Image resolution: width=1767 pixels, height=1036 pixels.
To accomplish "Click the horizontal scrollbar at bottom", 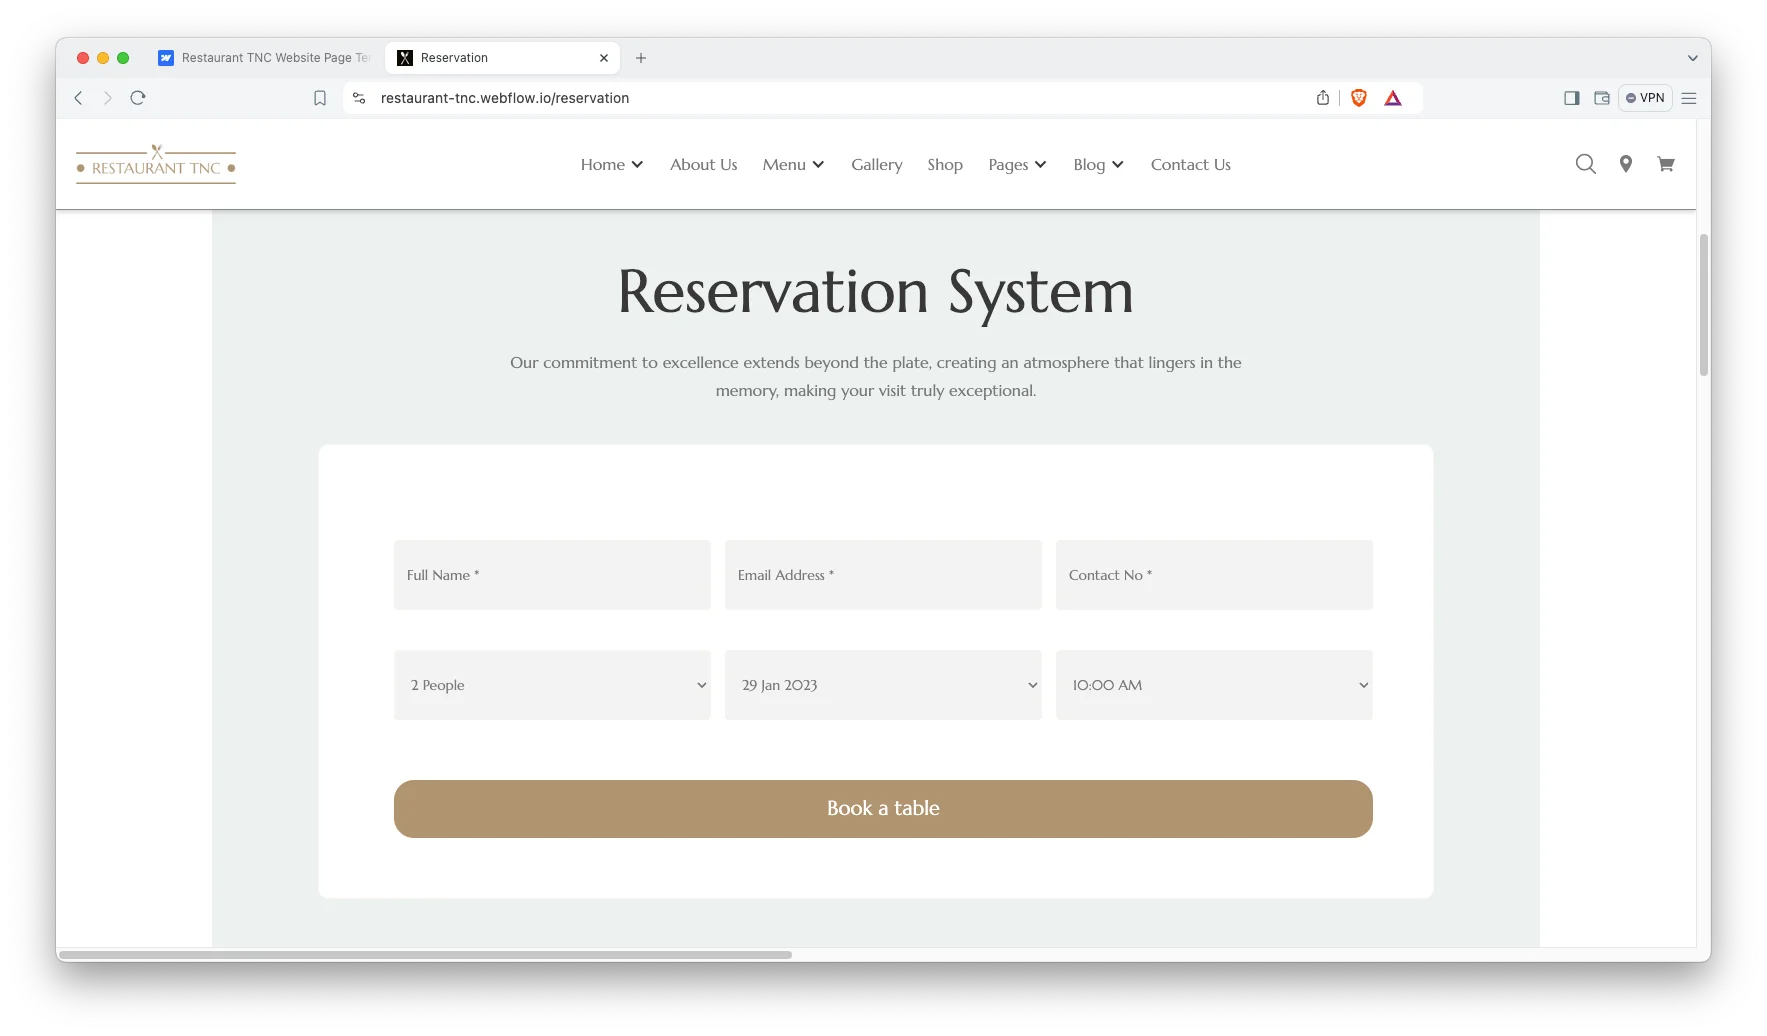I will [x=425, y=955].
